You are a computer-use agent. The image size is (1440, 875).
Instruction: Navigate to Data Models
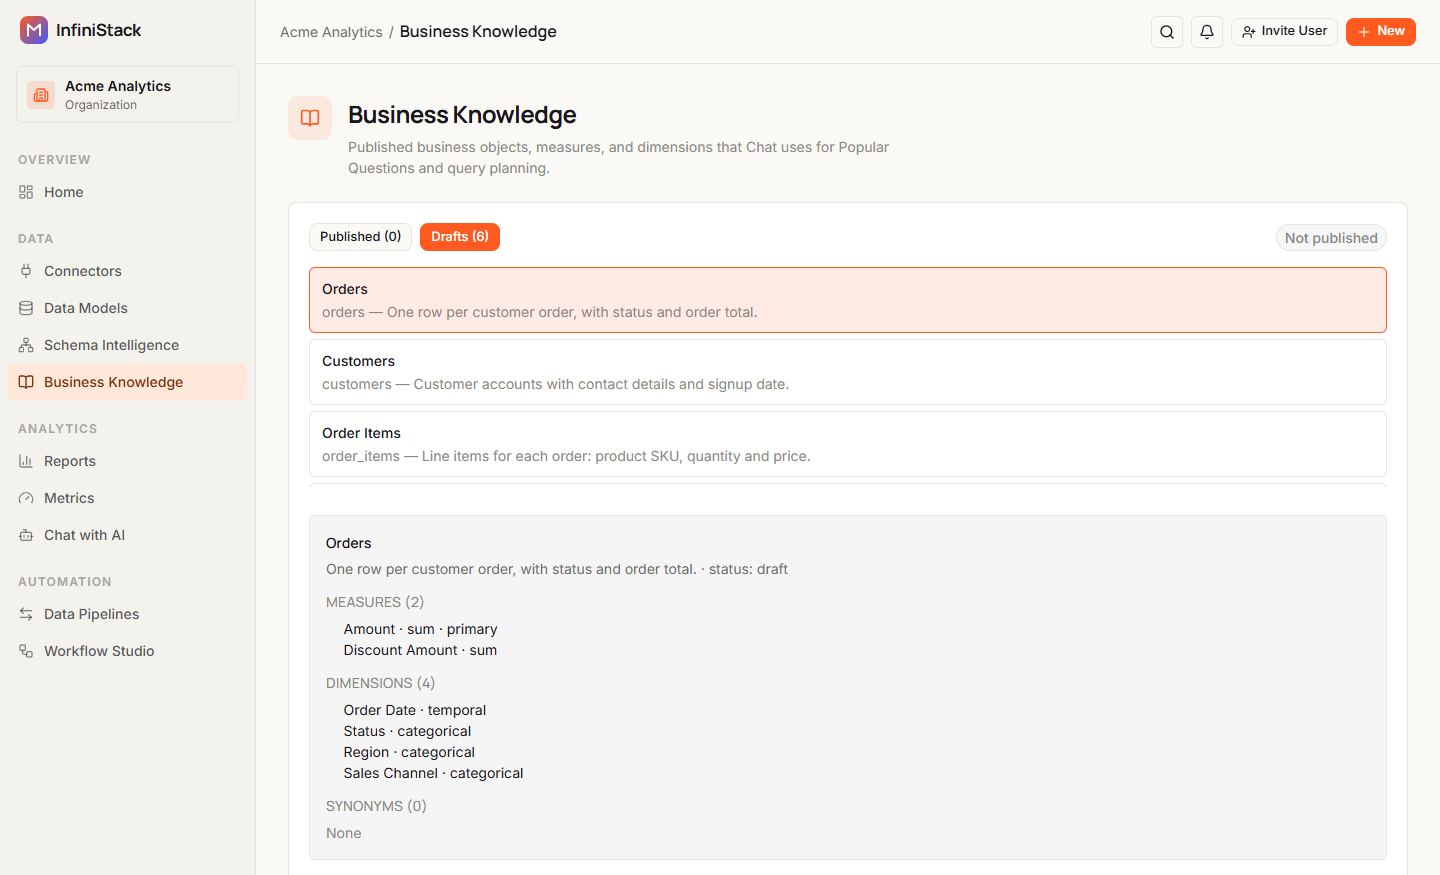(x=127, y=308)
